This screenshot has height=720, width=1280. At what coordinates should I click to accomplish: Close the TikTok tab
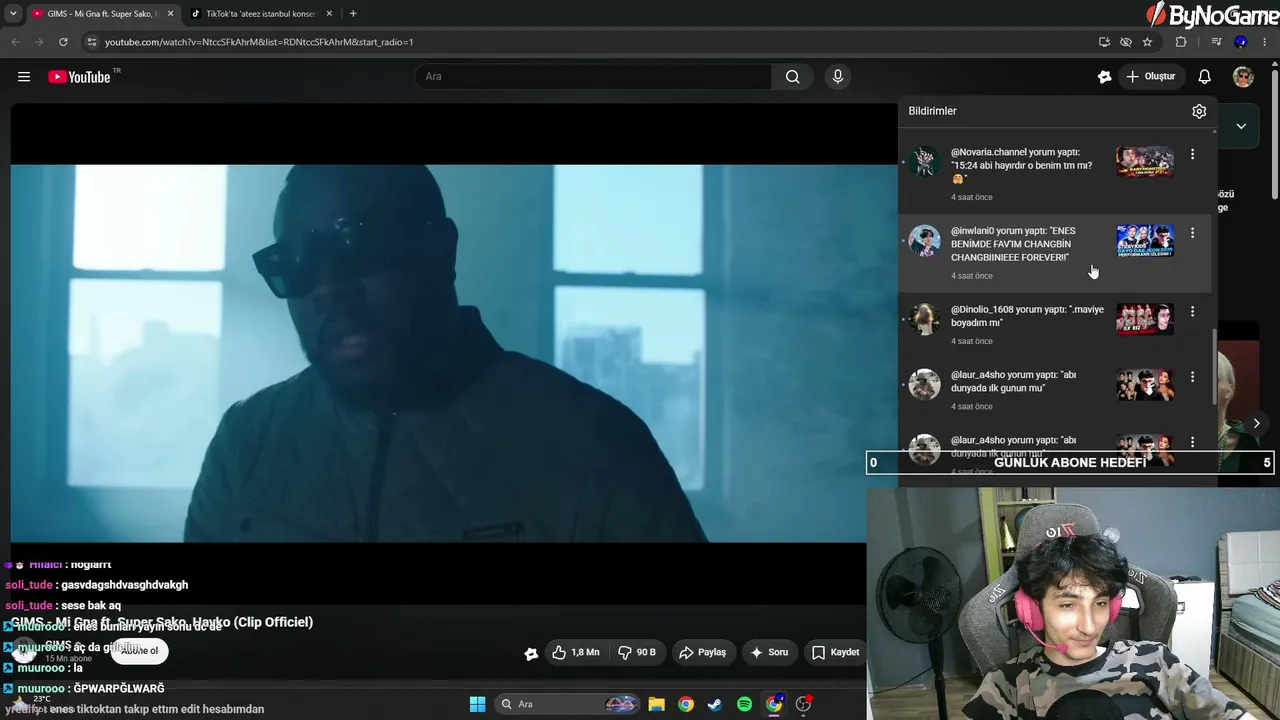[330, 14]
